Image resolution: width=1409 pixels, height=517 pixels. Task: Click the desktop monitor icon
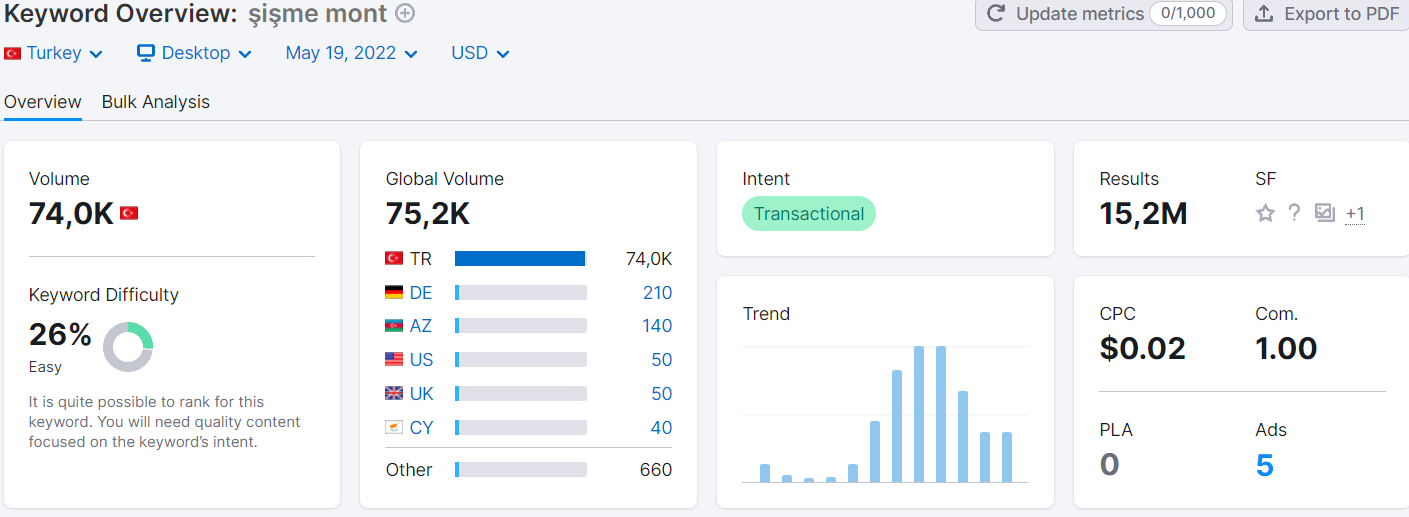[x=146, y=53]
